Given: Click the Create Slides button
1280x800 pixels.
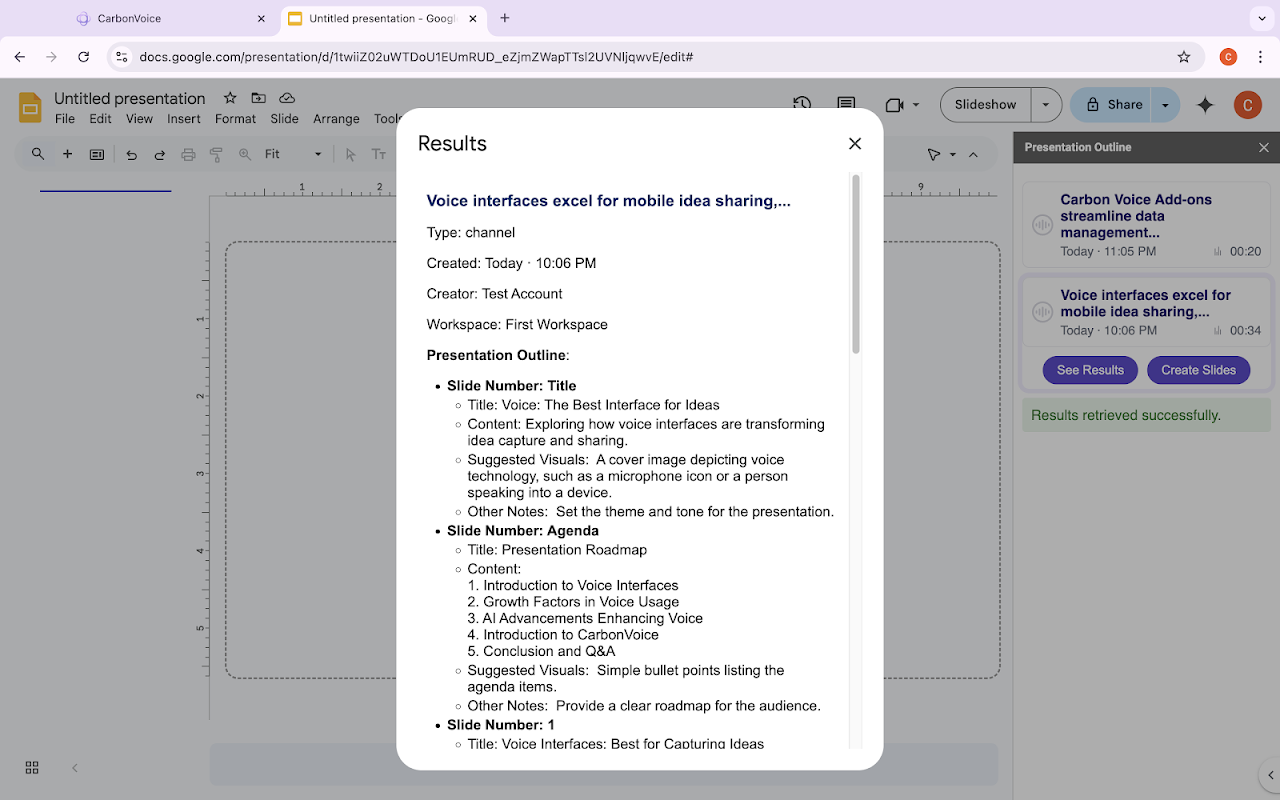Looking at the screenshot, I should [1198, 370].
